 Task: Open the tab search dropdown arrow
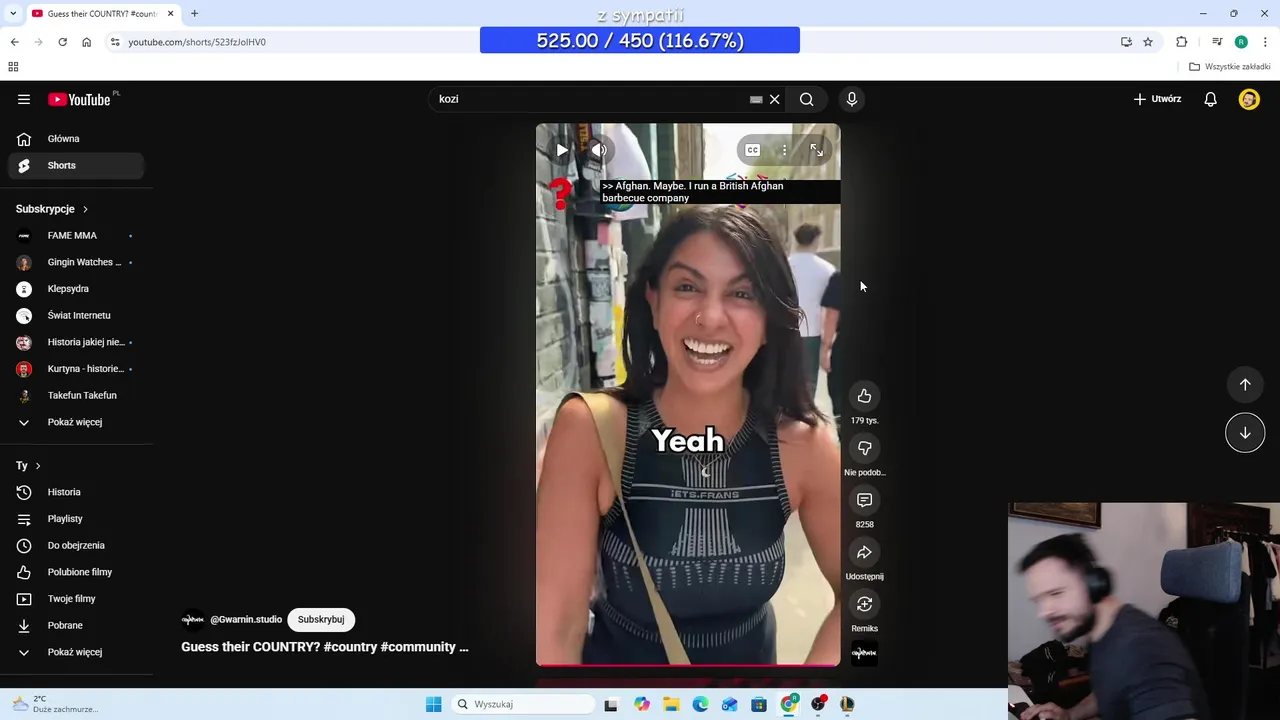(13, 14)
